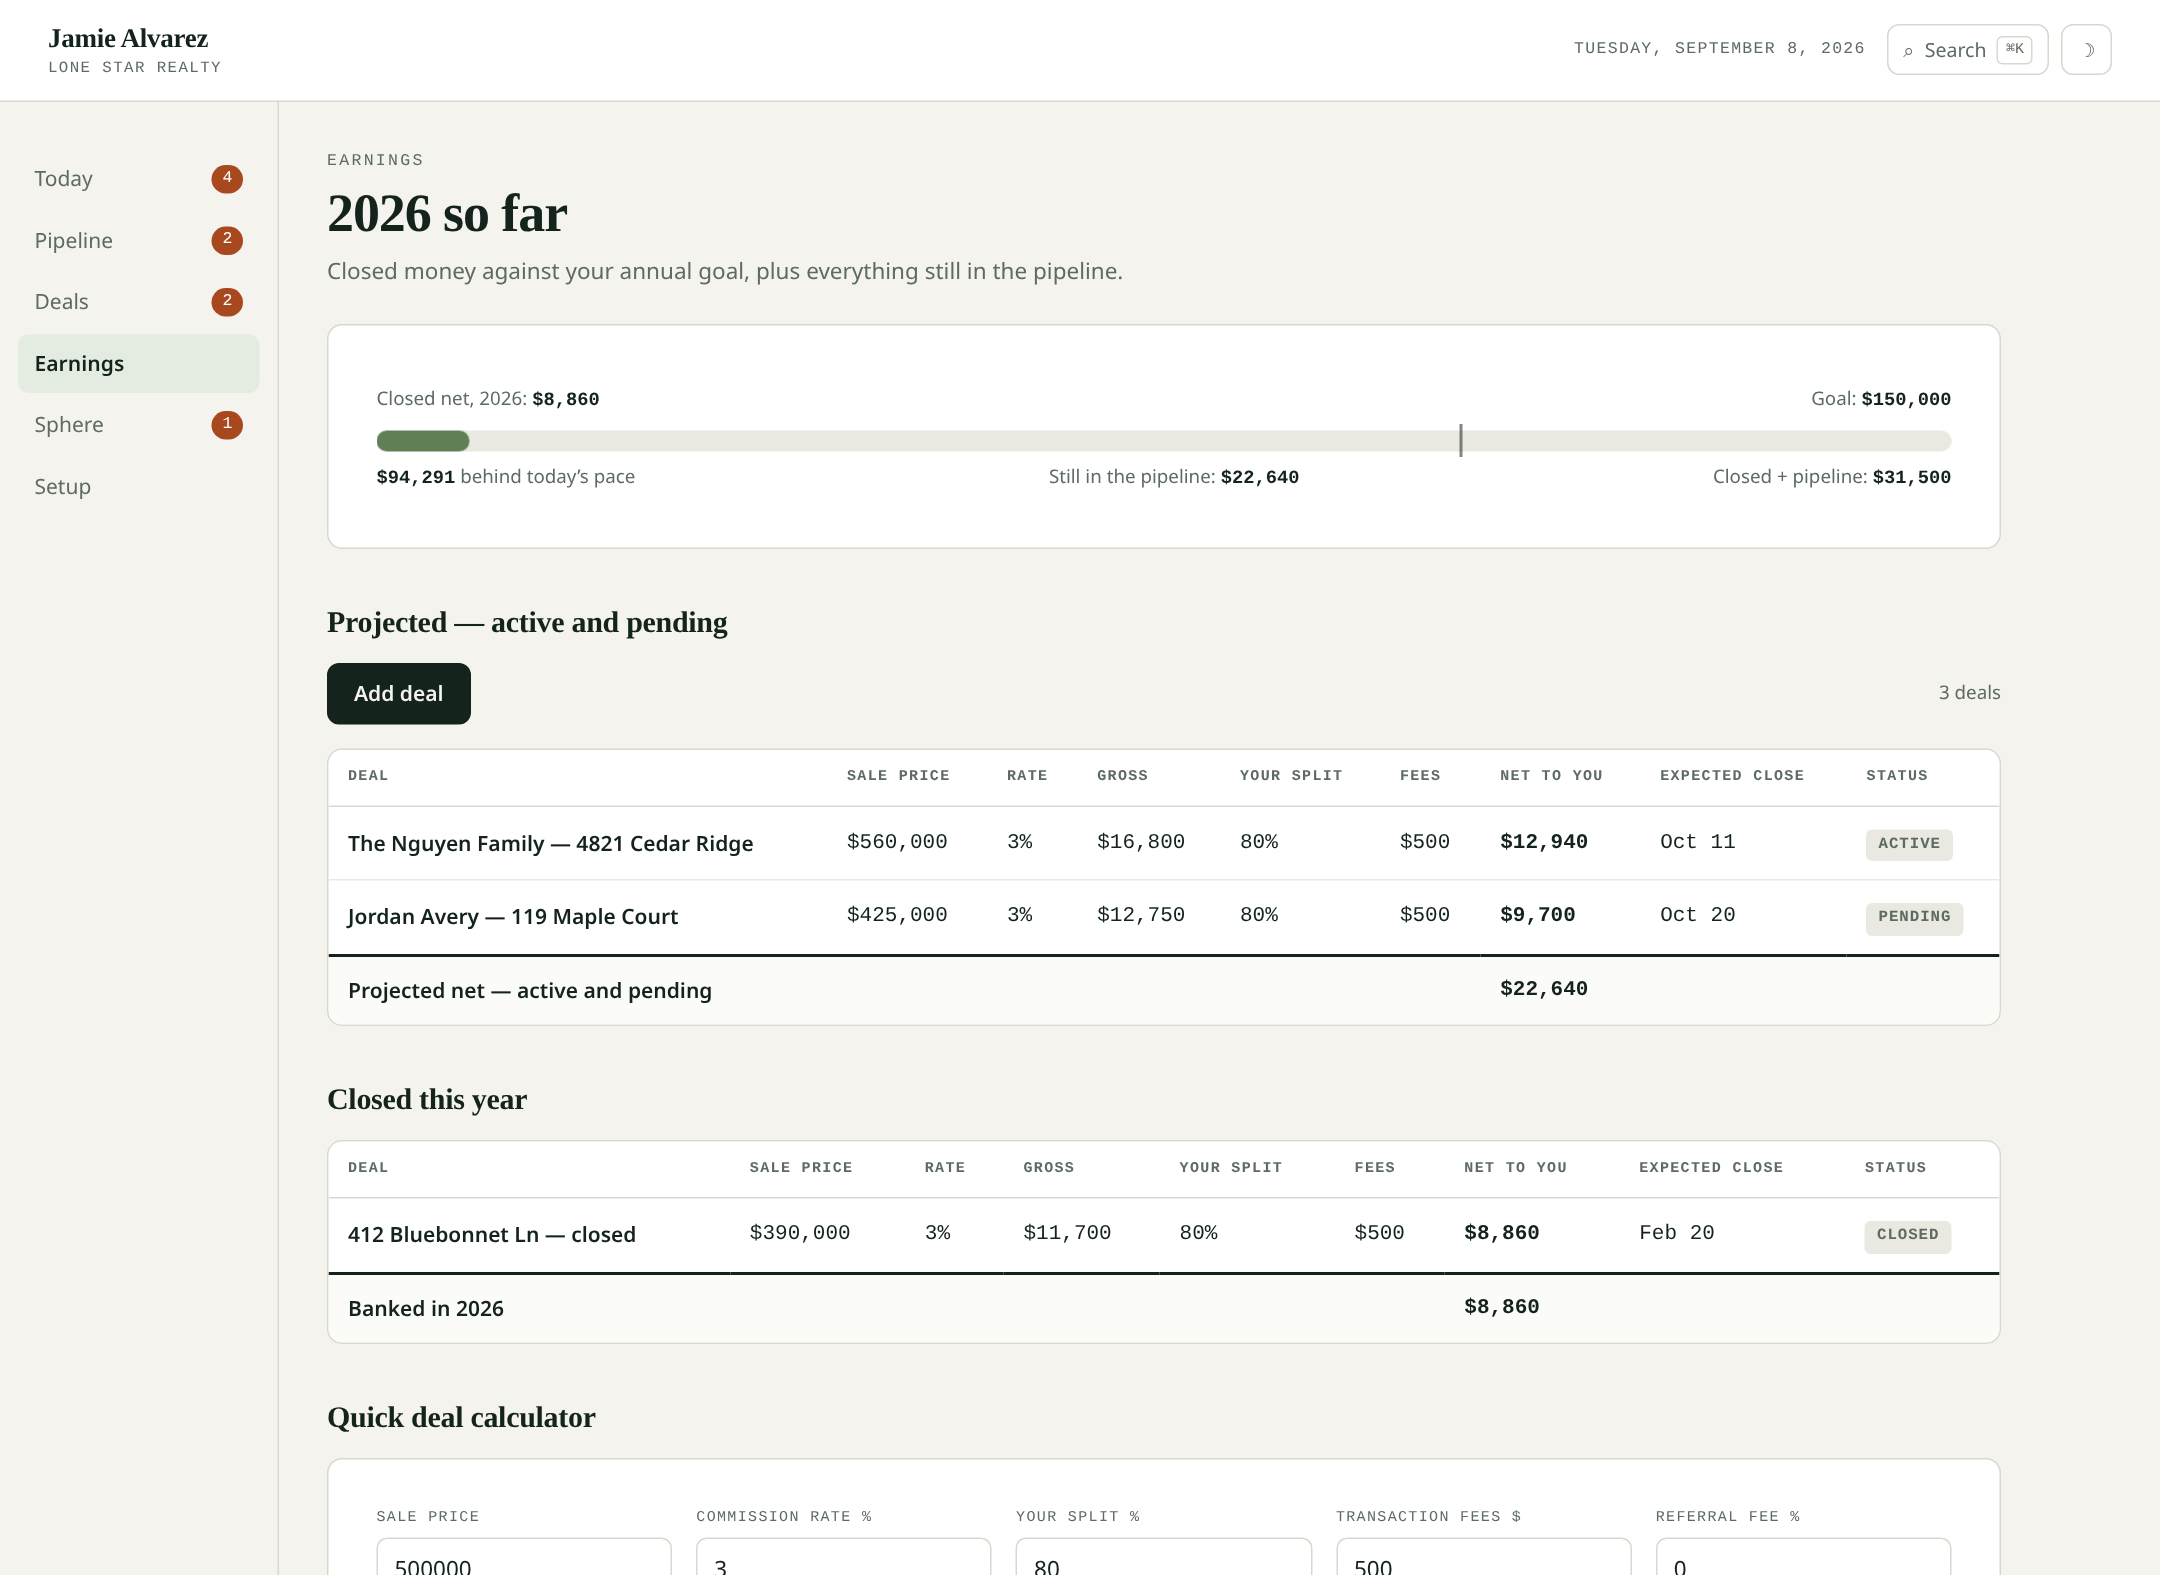Open the Search box
This screenshot has width=2160, height=1575.
pos(1967,50)
